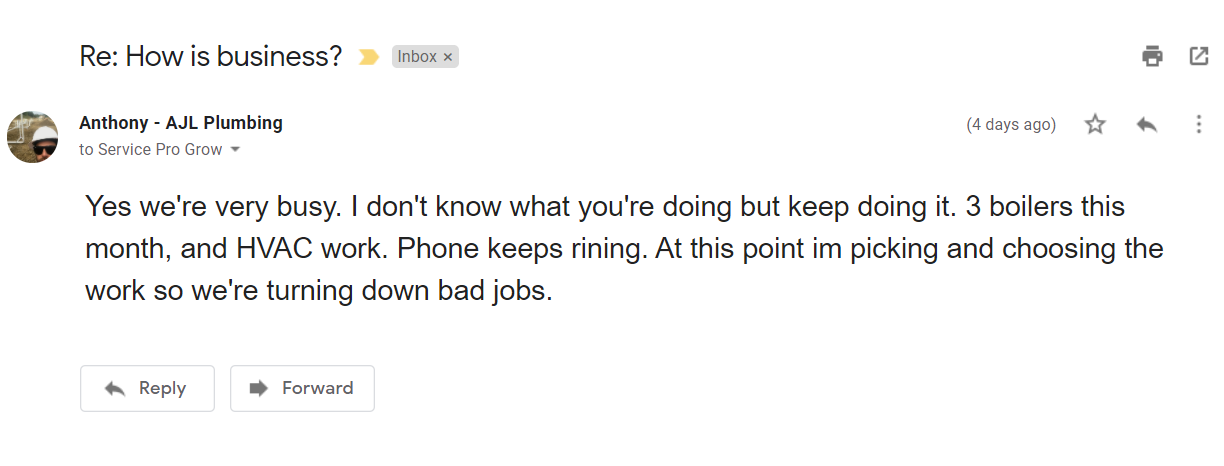
Task: Click the arrow icon inside the Forward button
Action: (x=259, y=389)
